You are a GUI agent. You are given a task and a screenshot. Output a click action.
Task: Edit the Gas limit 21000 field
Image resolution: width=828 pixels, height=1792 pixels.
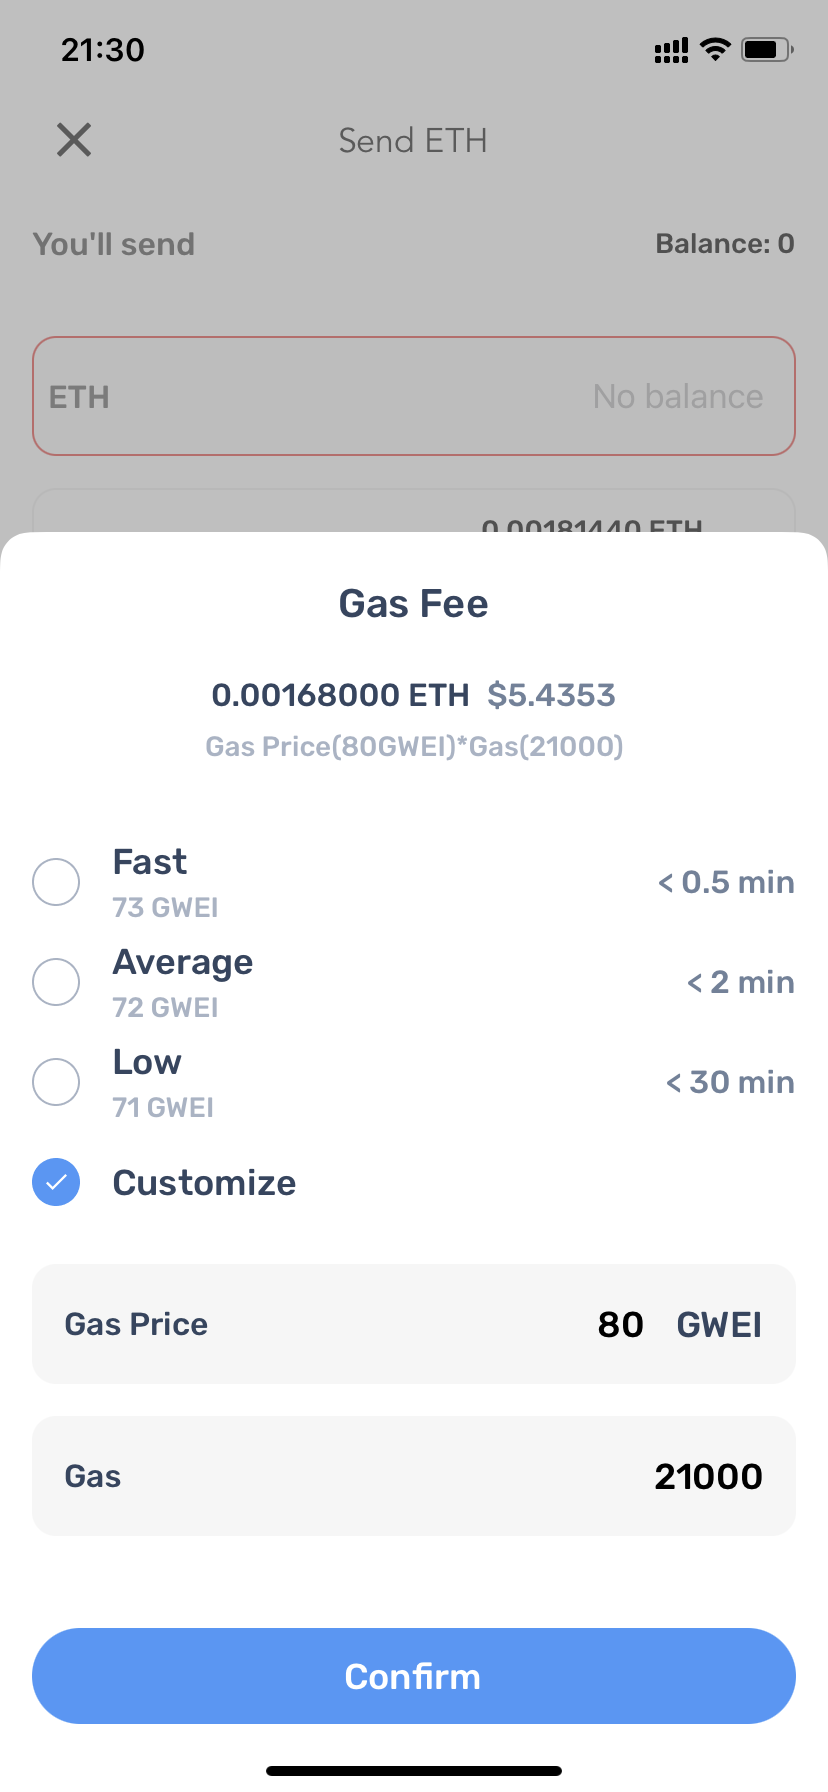pyautogui.click(x=708, y=1476)
